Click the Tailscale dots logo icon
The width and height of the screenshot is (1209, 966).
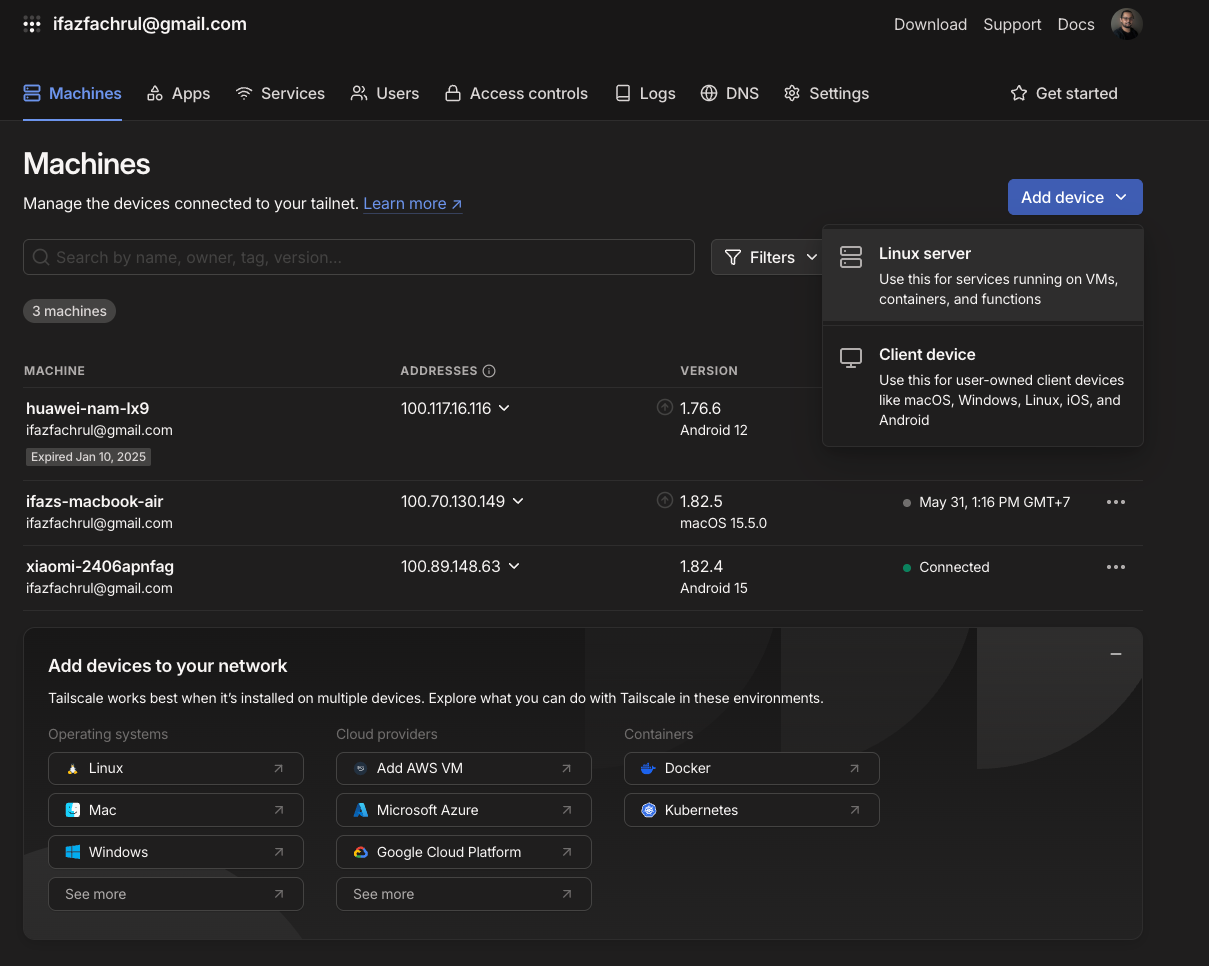(32, 25)
